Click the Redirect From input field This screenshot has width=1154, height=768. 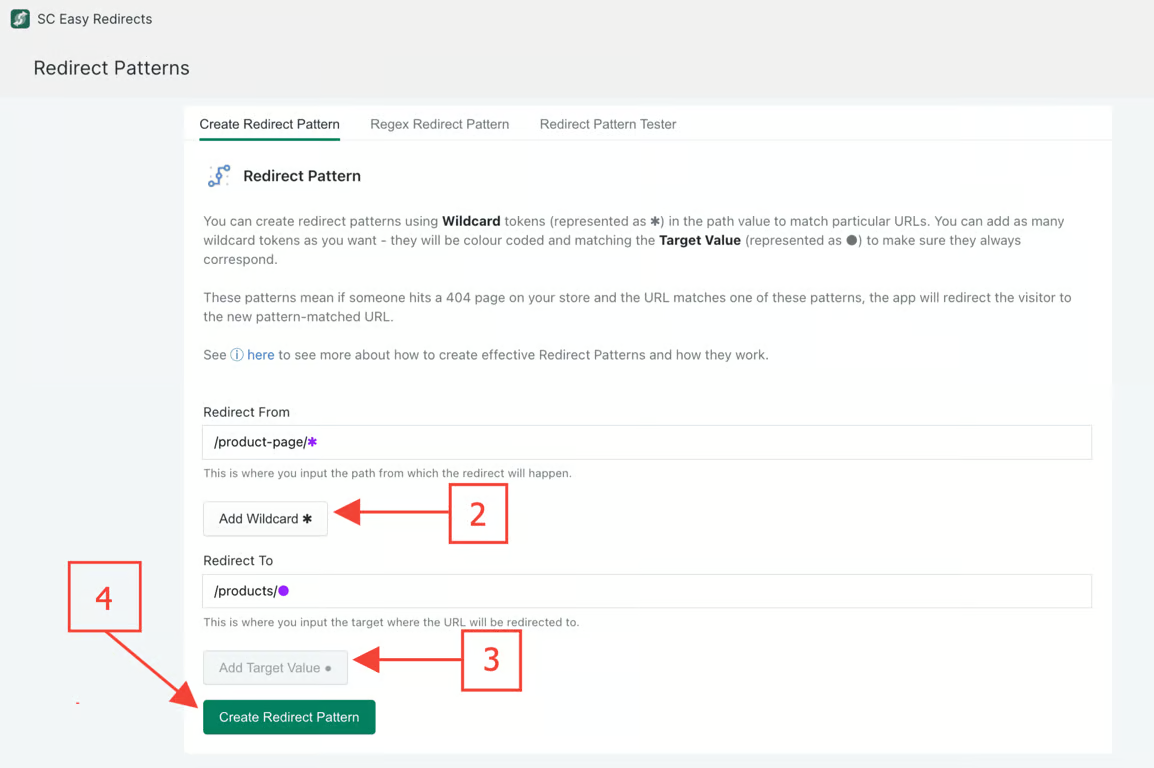[647, 442]
